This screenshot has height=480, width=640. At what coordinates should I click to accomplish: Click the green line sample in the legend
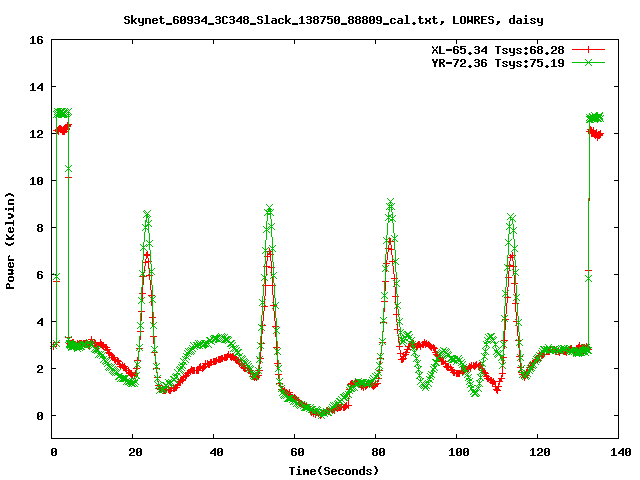point(588,62)
